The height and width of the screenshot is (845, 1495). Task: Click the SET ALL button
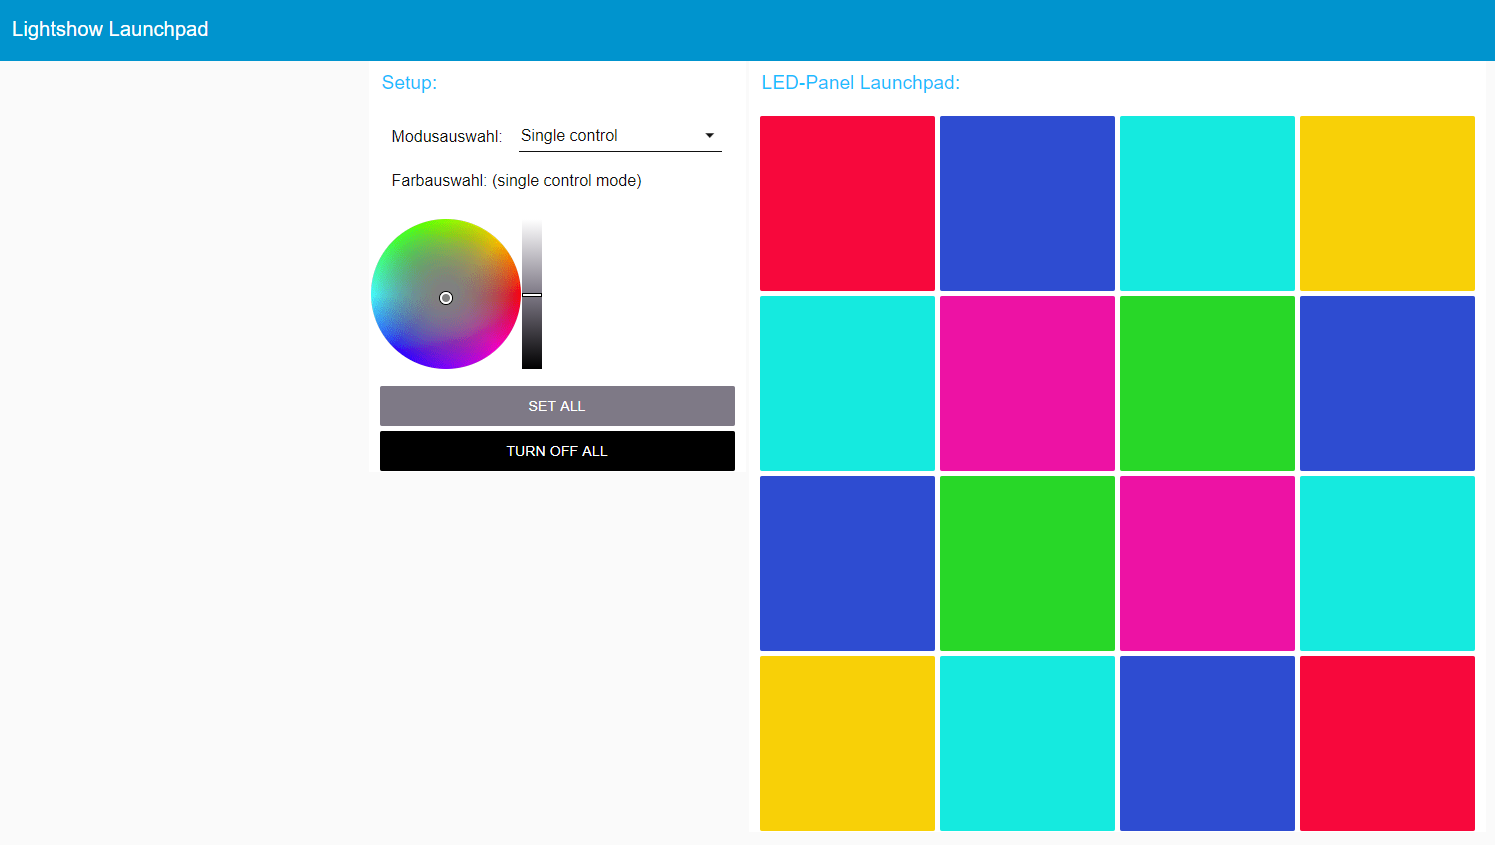(x=557, y=406)
